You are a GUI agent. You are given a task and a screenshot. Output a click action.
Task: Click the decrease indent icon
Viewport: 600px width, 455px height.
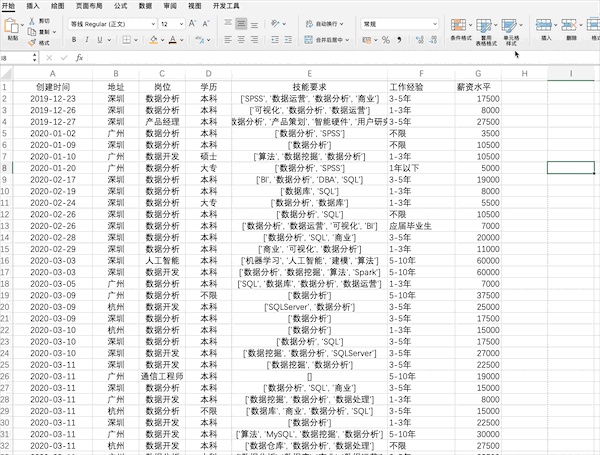point(275,39)
